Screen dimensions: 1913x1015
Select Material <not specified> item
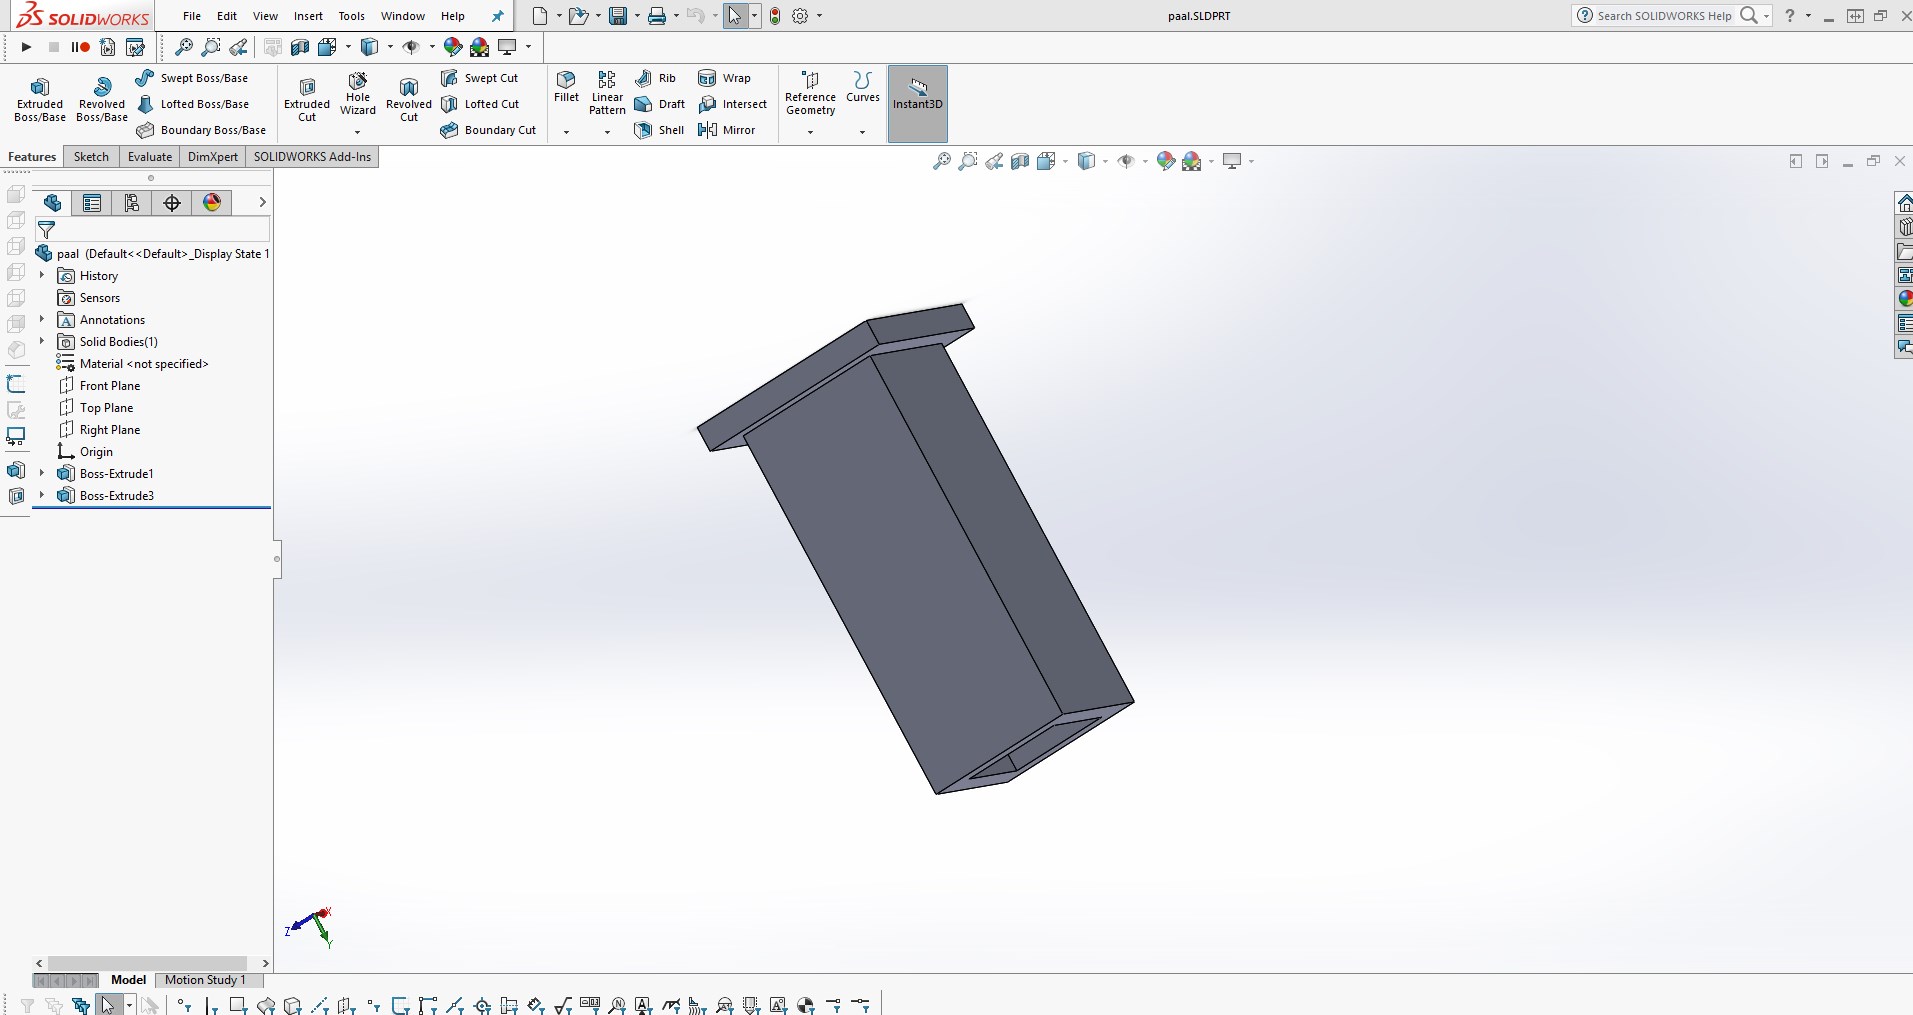pos(133,364)
